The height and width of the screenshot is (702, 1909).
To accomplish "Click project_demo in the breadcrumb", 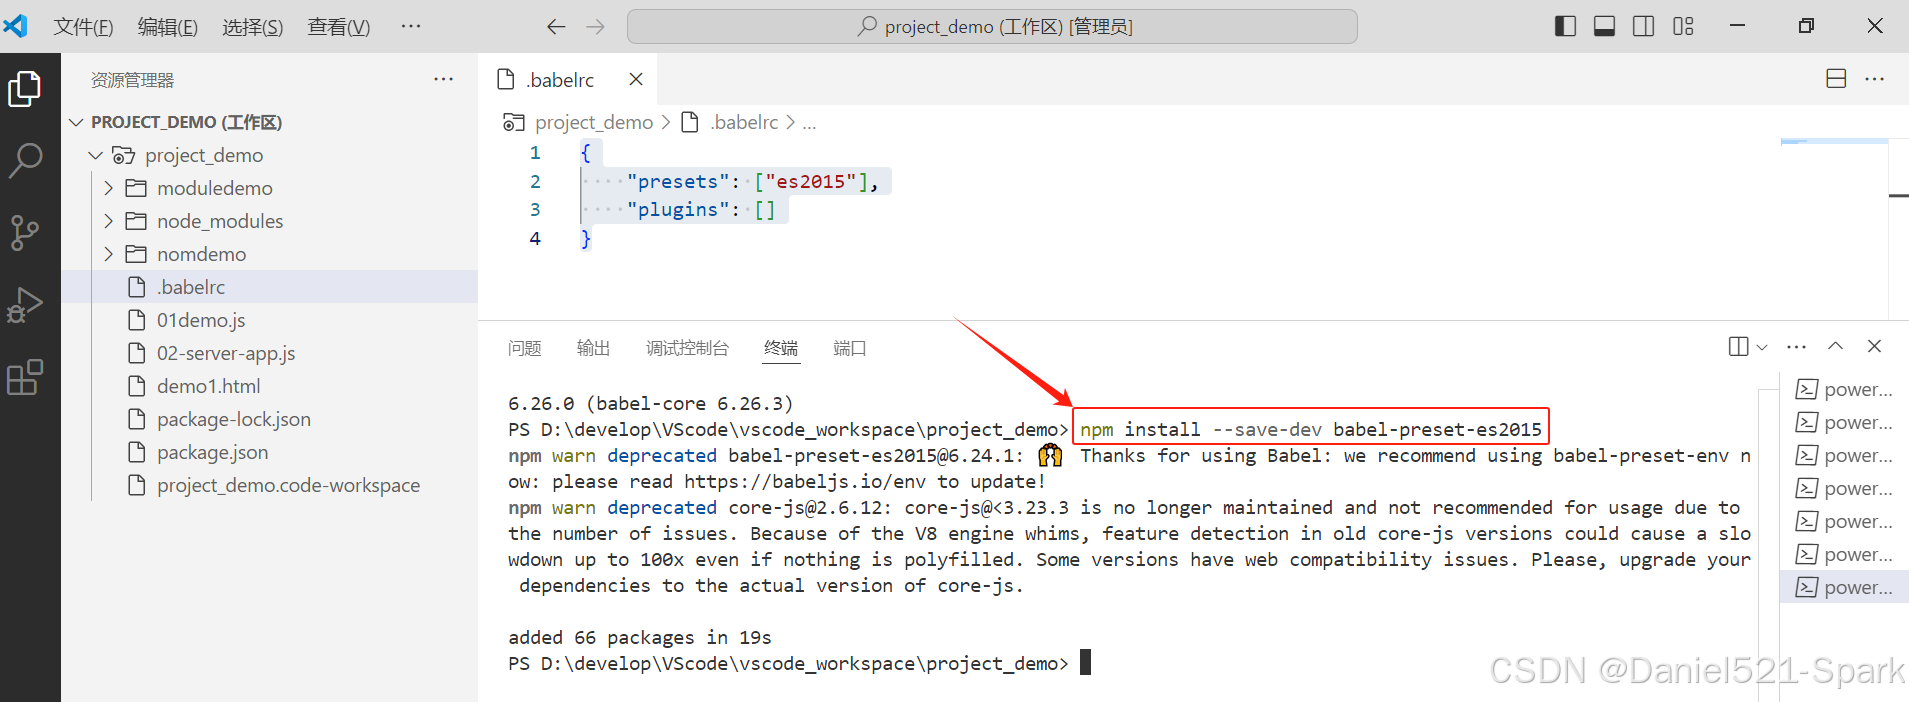I will point(593,122).
